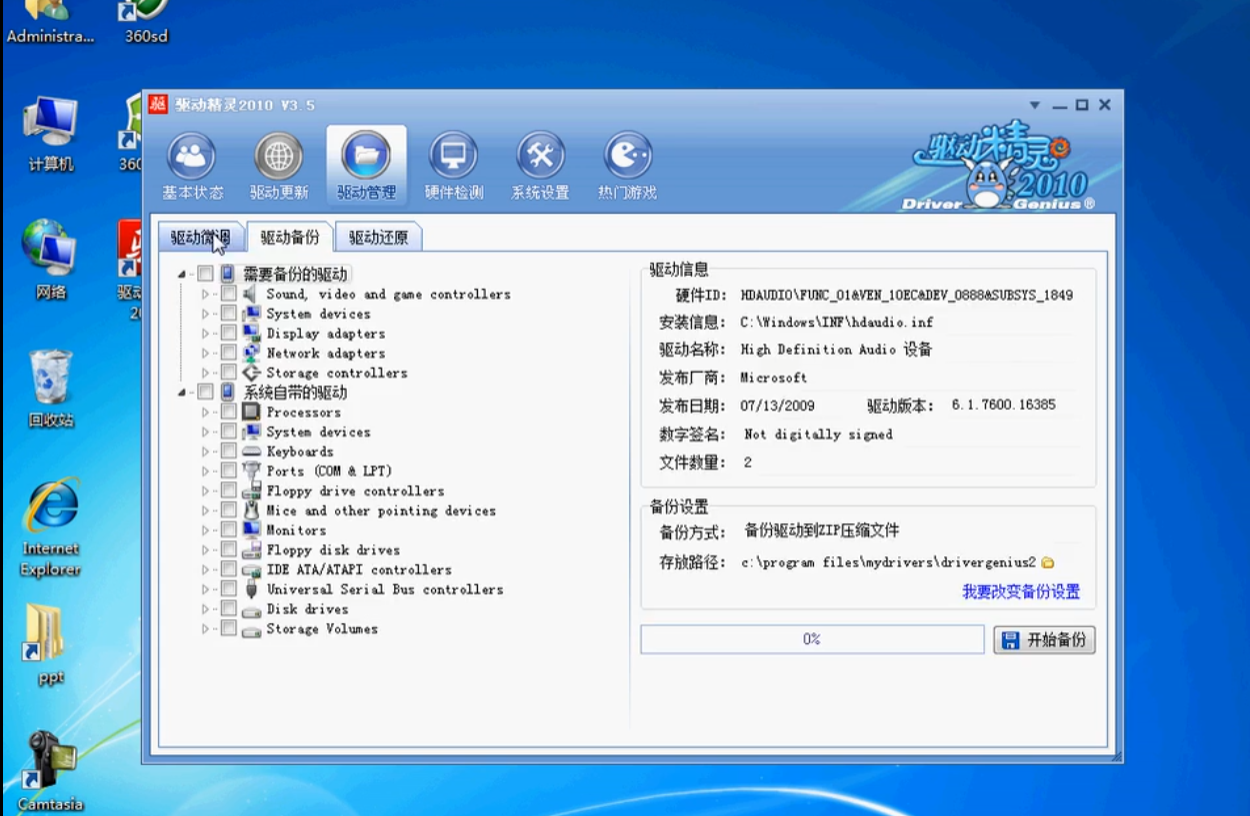1250x816 pixels.
Task: Expand the Universal Serial Bus controllers node
Action: pyautogui.click(x=206, y=589)
